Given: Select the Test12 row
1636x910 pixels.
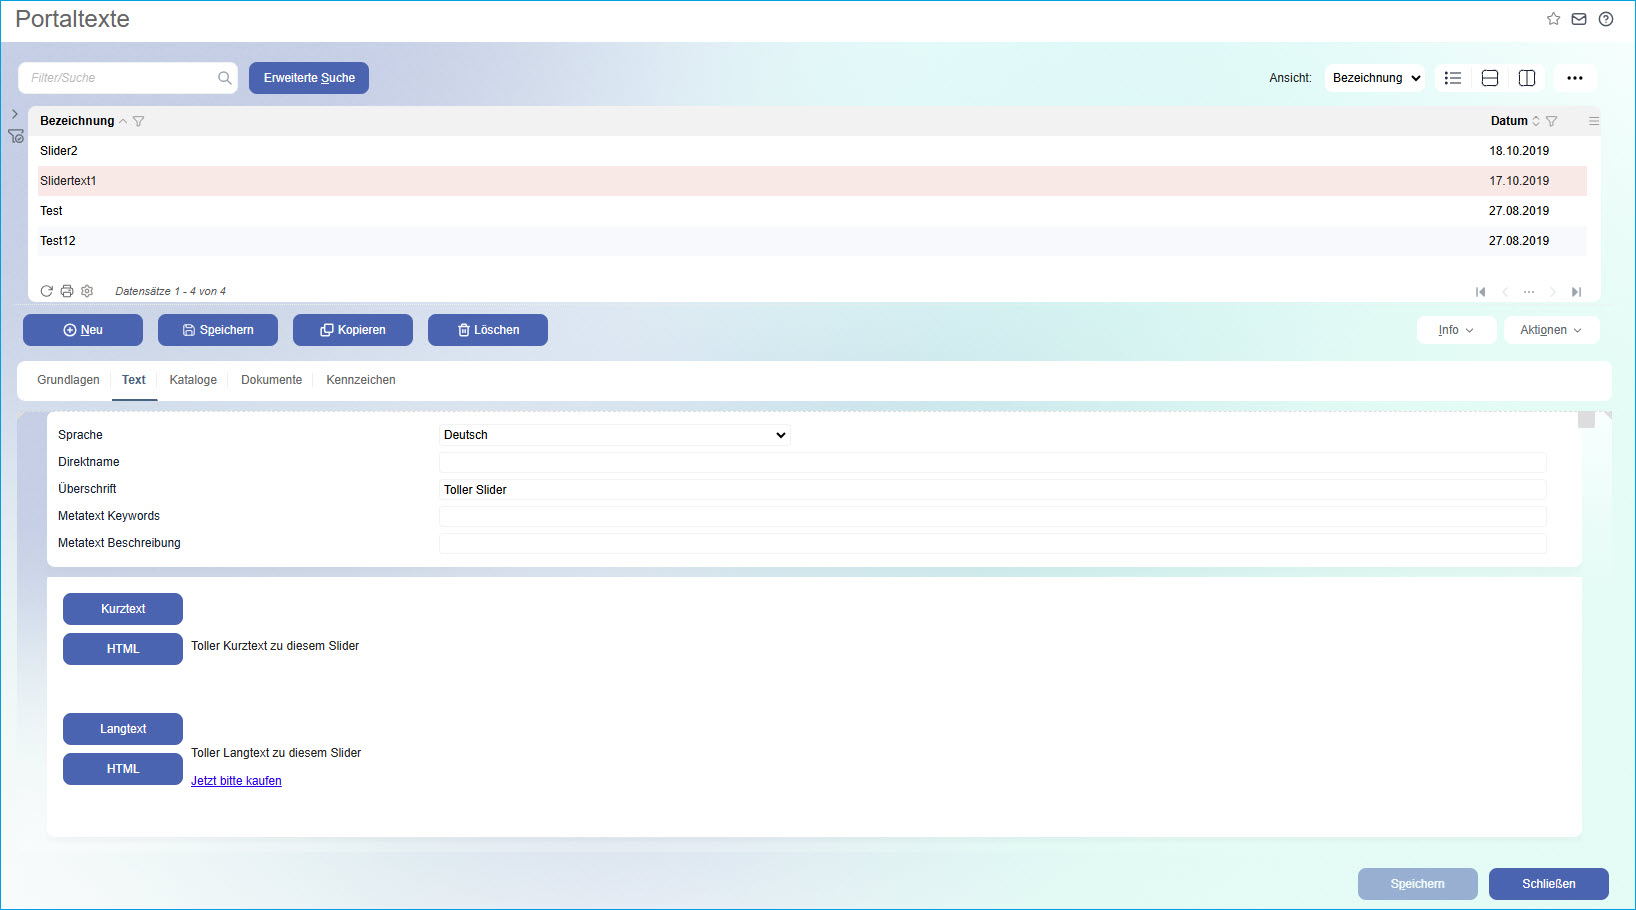Looking at the screenshot, I should [x=812, y=241].
